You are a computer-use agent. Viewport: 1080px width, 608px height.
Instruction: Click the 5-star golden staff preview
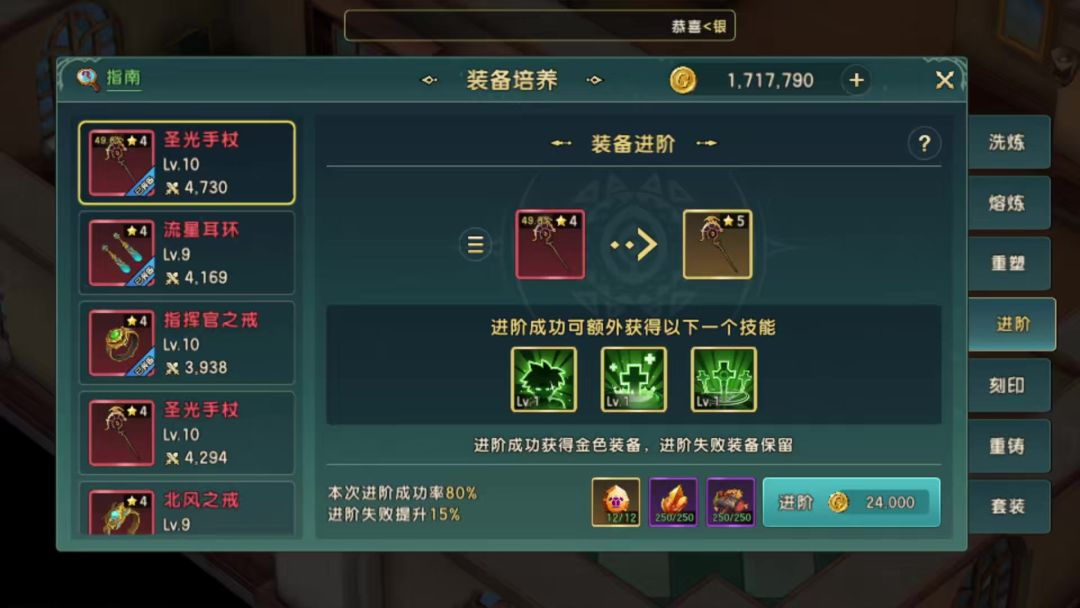[717, 244]
